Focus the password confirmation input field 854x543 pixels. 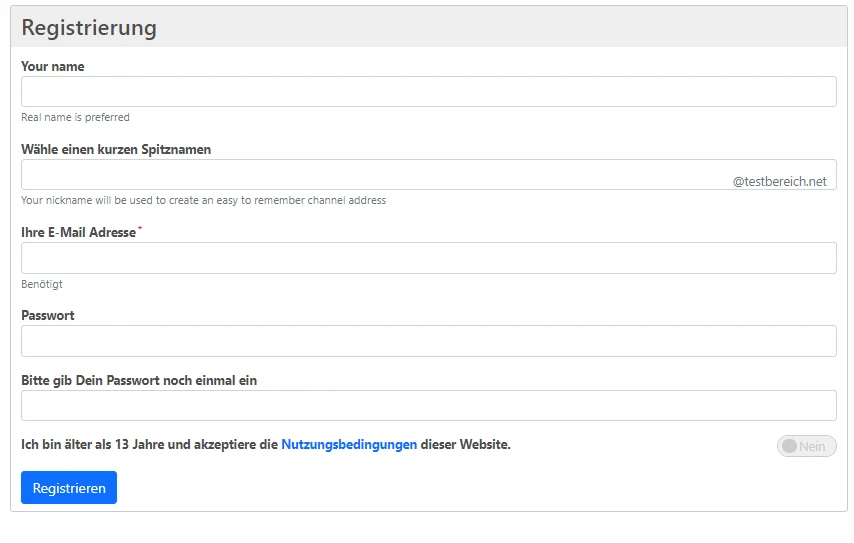click(428, 405)
